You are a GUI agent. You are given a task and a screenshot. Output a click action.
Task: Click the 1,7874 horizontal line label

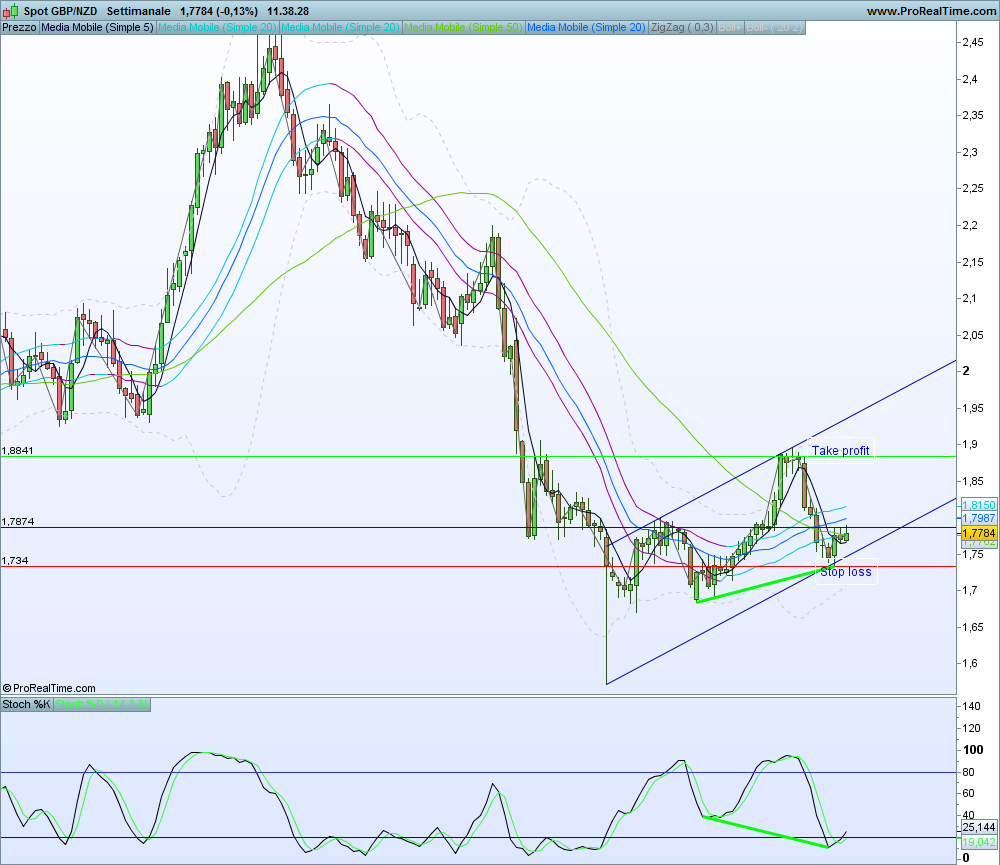18,522
